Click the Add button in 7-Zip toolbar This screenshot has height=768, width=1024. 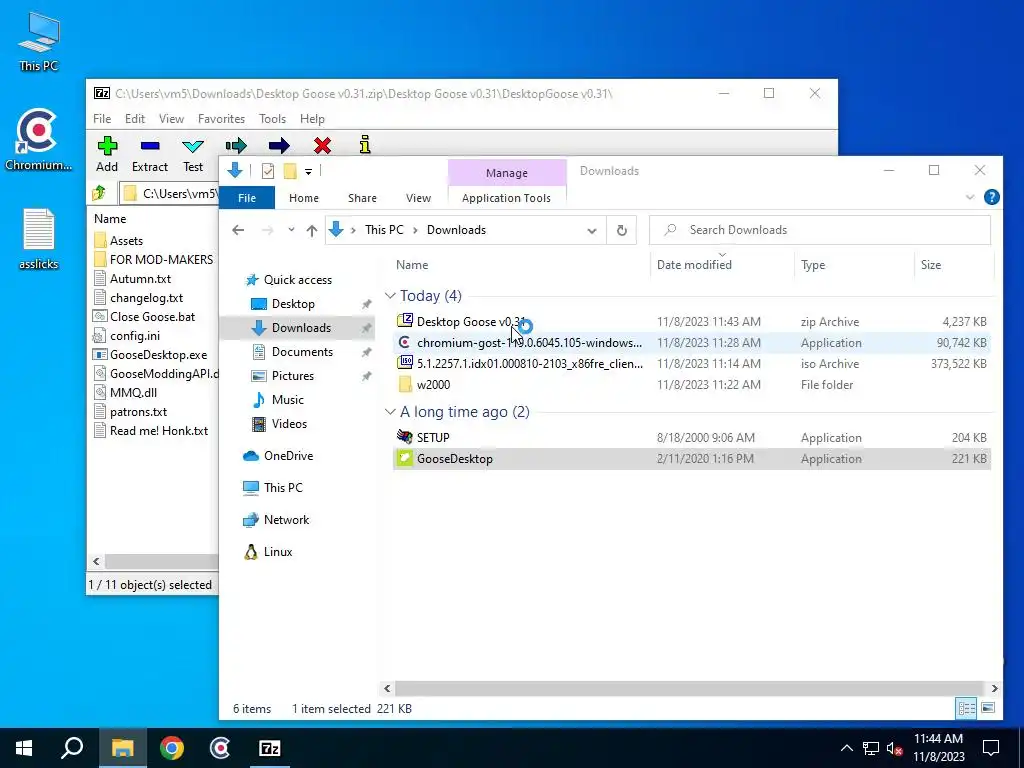pos(107,154)
